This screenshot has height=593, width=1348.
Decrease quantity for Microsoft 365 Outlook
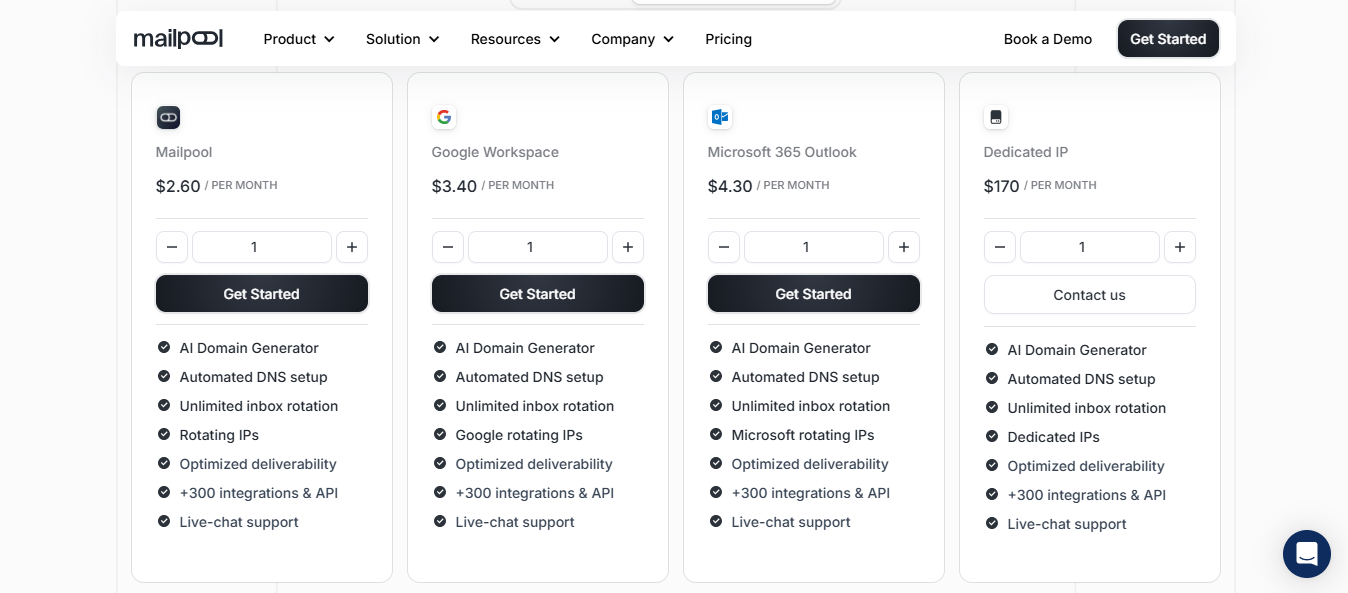pyautogui.click(x=724, y=247)
